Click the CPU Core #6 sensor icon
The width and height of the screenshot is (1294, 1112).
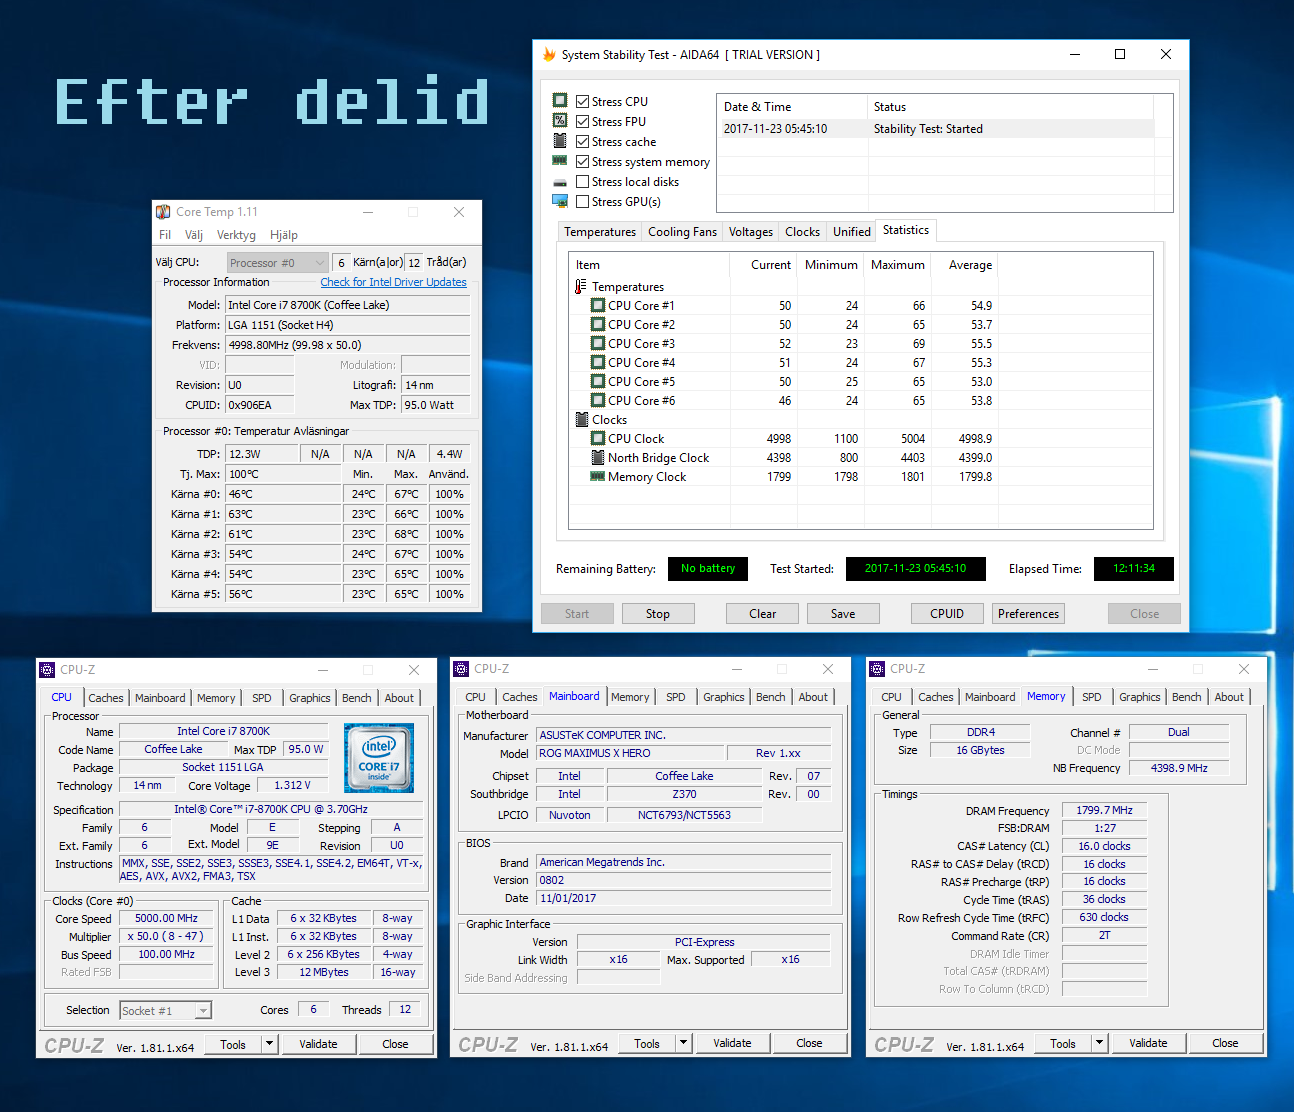pos(598,401)
